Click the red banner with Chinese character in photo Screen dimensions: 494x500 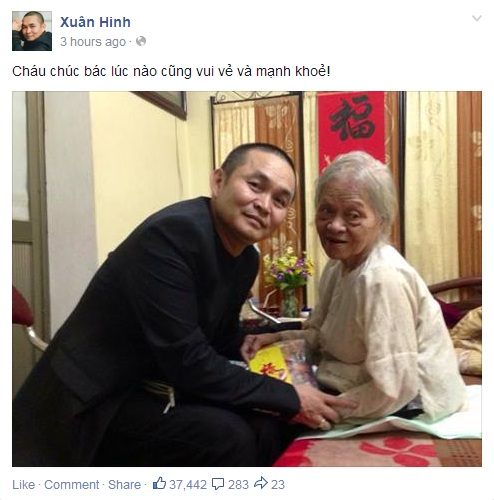[352, 128]
